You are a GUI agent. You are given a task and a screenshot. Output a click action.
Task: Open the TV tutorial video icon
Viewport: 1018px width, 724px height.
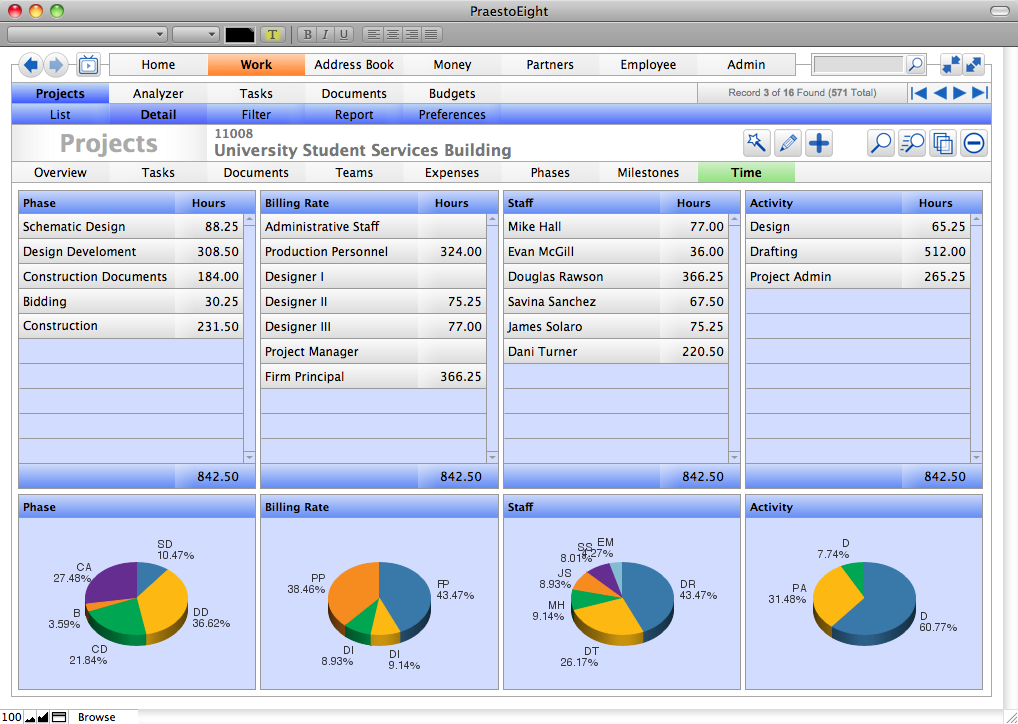pos(88,65)
